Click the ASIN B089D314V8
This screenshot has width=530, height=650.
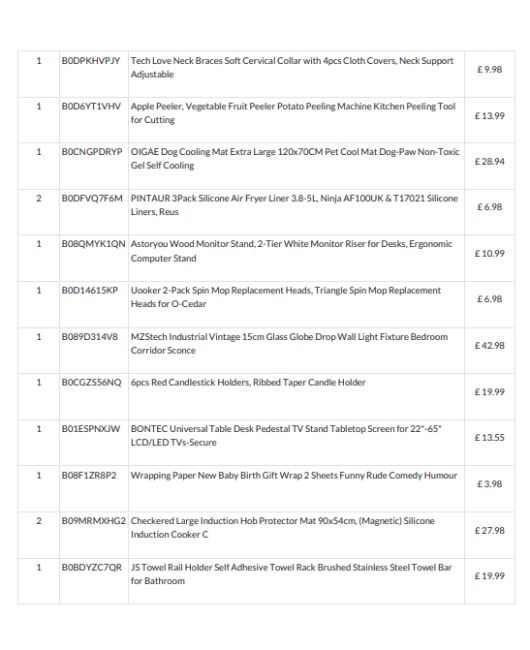click(x=90, y=337)
